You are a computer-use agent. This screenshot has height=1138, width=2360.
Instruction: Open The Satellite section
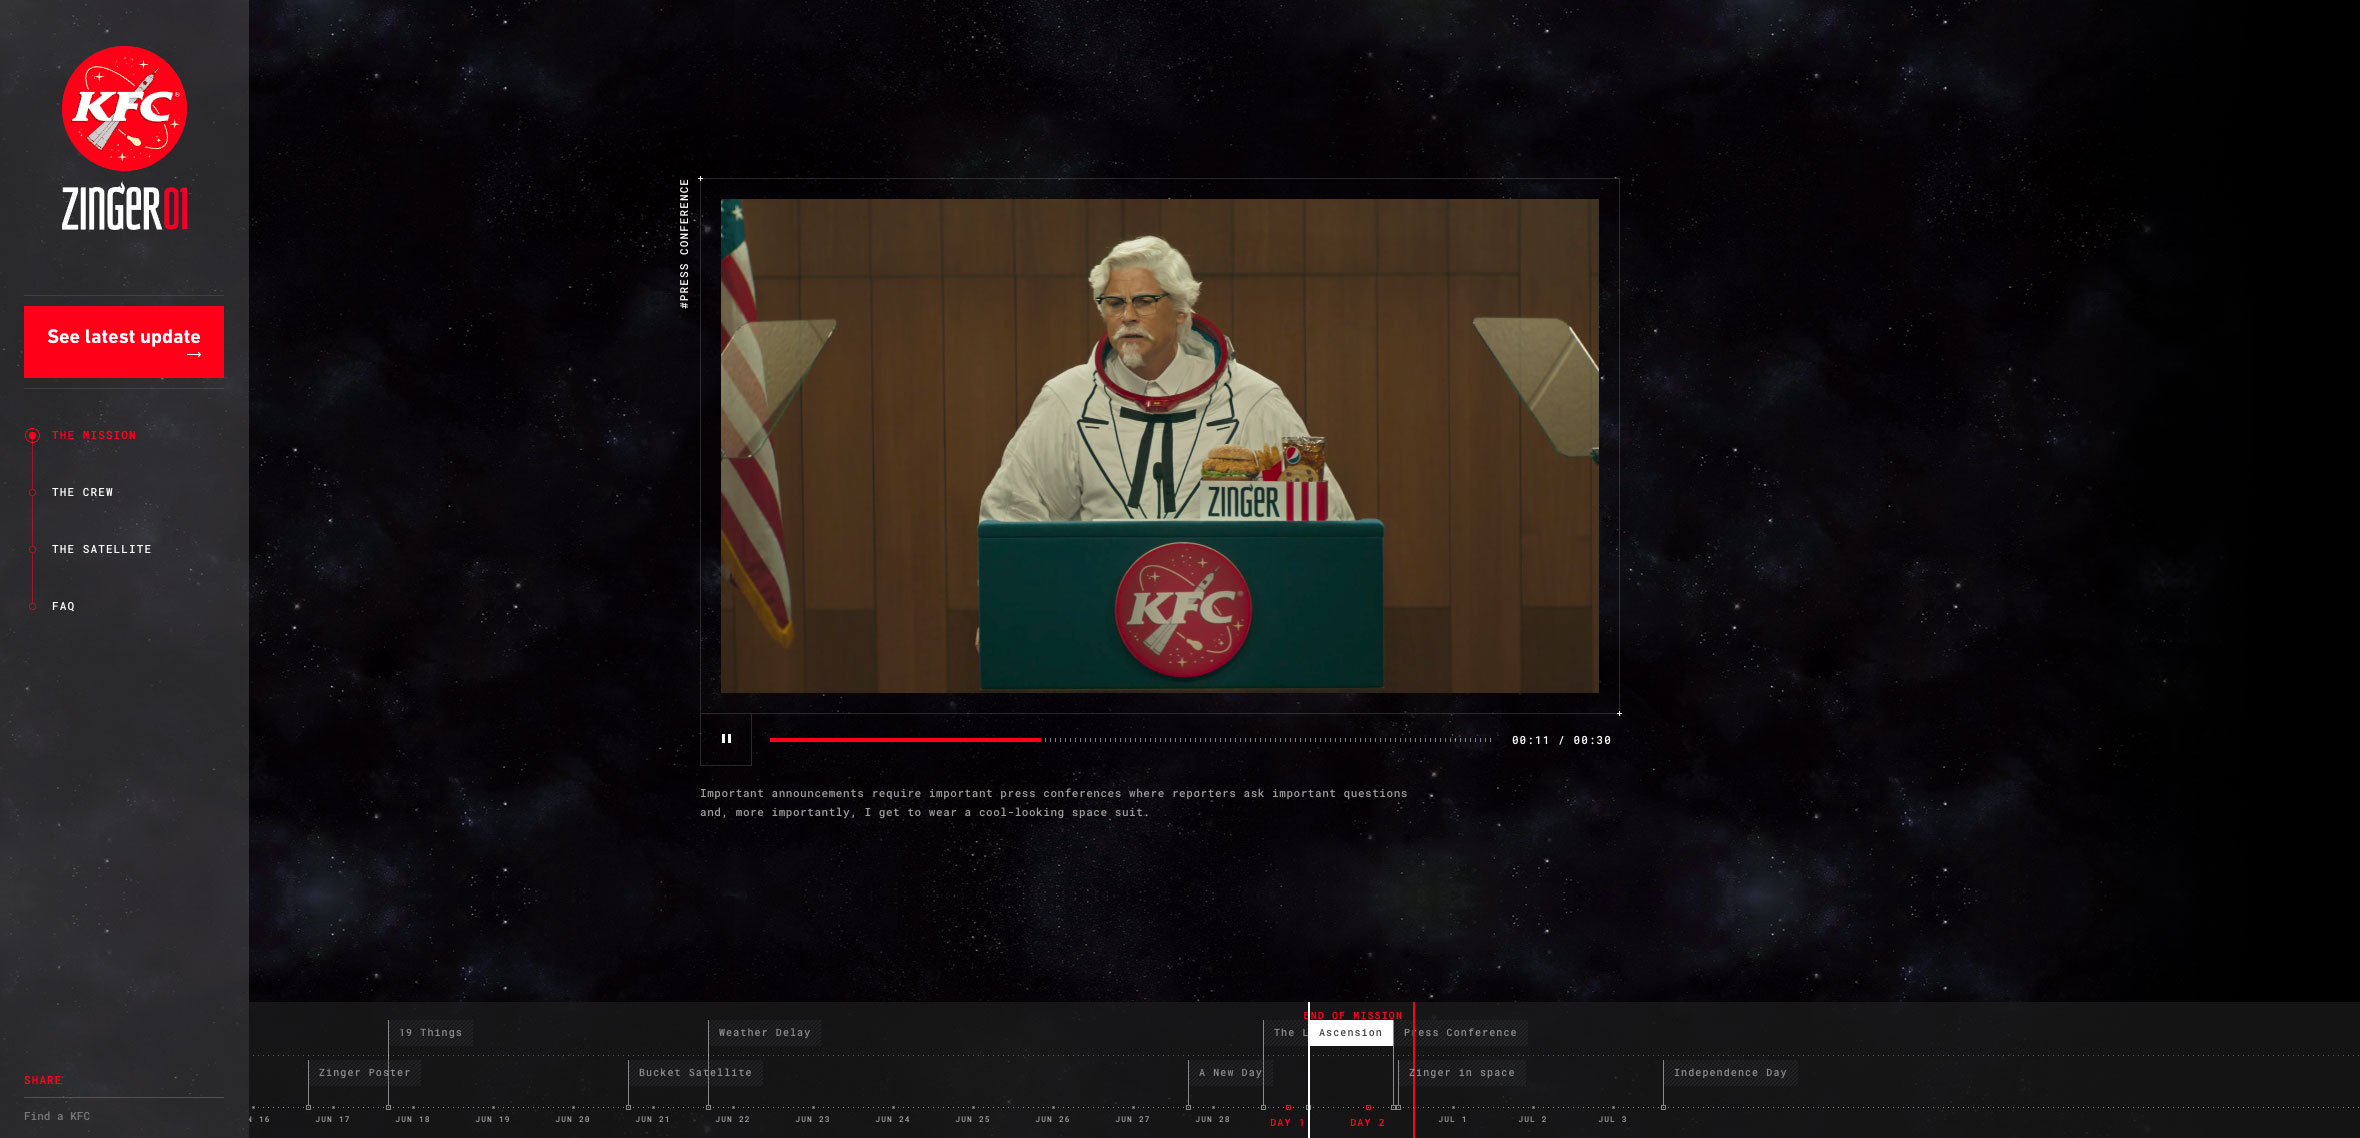[102, 550]
